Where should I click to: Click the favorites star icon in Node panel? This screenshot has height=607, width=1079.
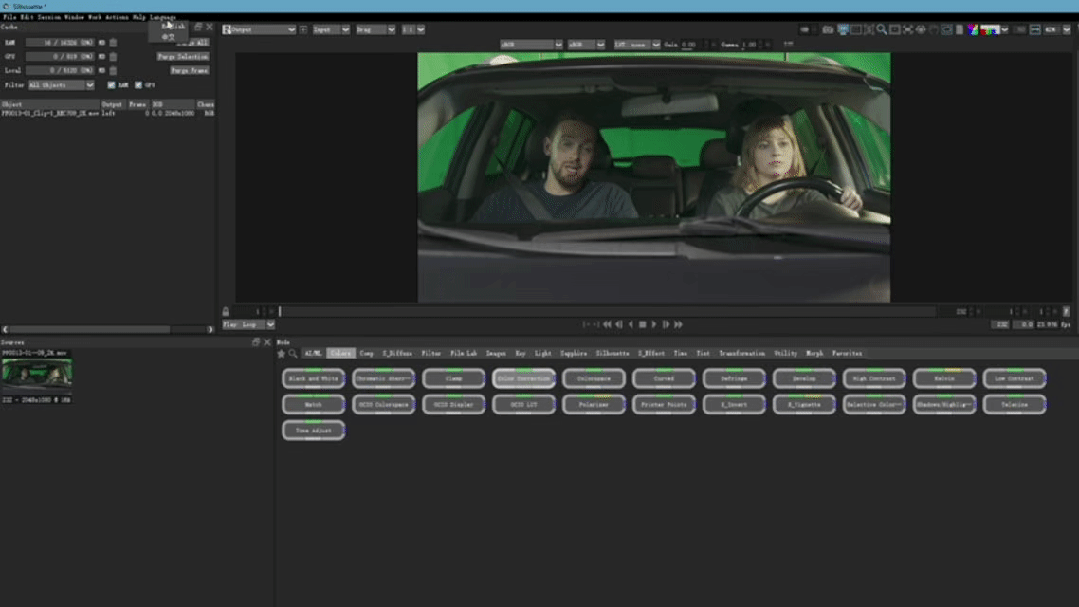(x=281, y=354)
